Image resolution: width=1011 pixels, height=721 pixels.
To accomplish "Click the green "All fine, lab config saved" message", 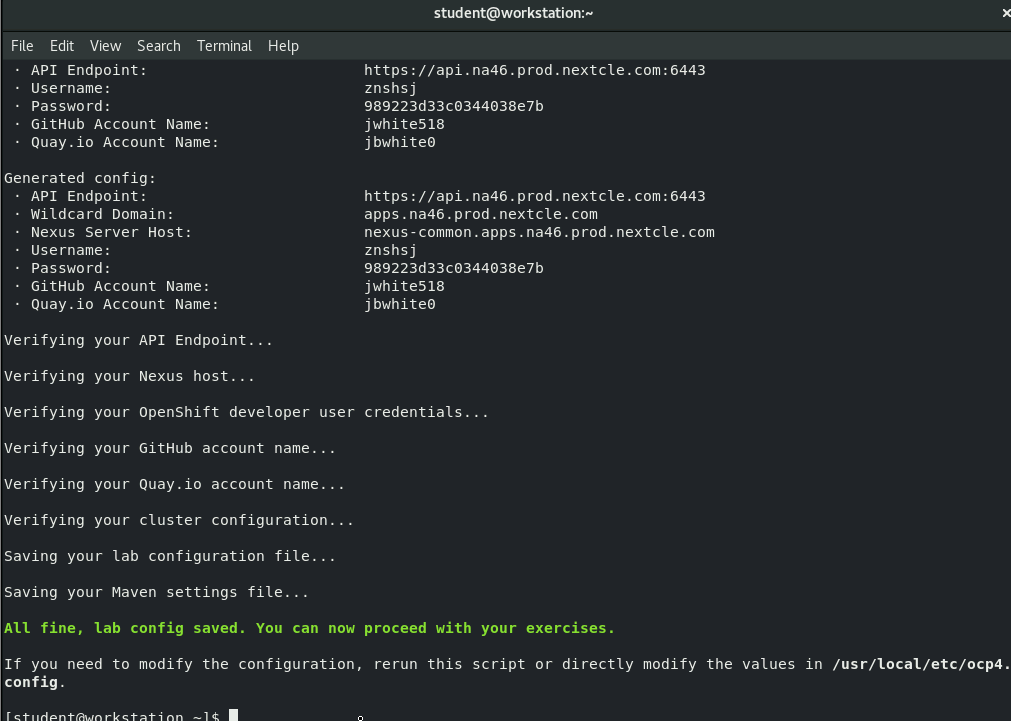I will coord(309,628).
